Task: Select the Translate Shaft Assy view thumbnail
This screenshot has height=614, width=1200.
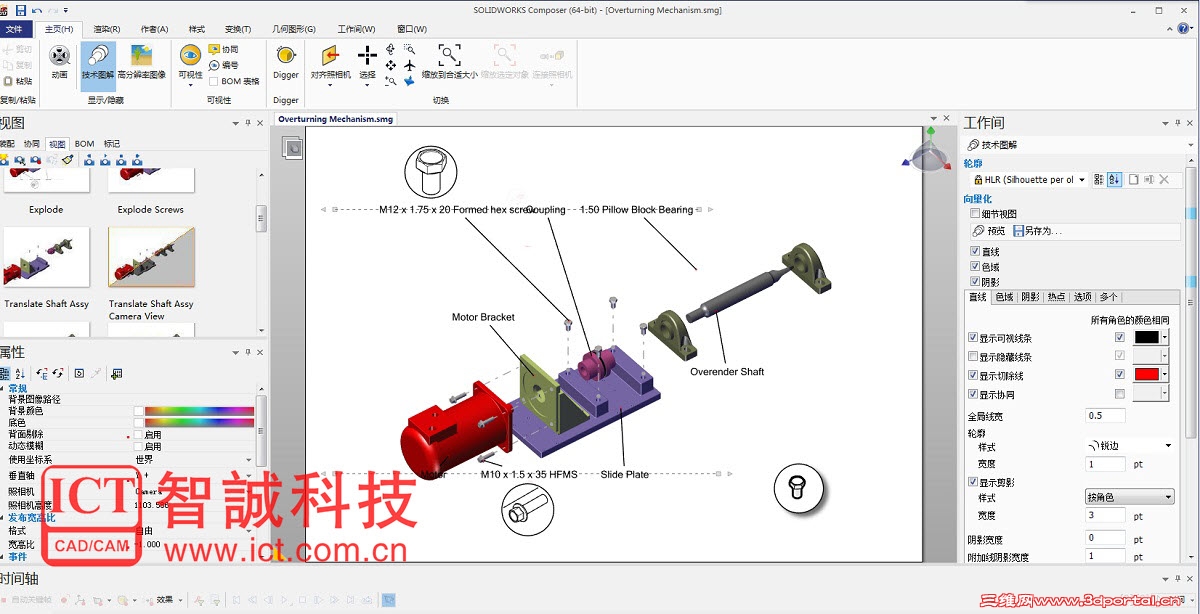Action: tap(46, 258)
